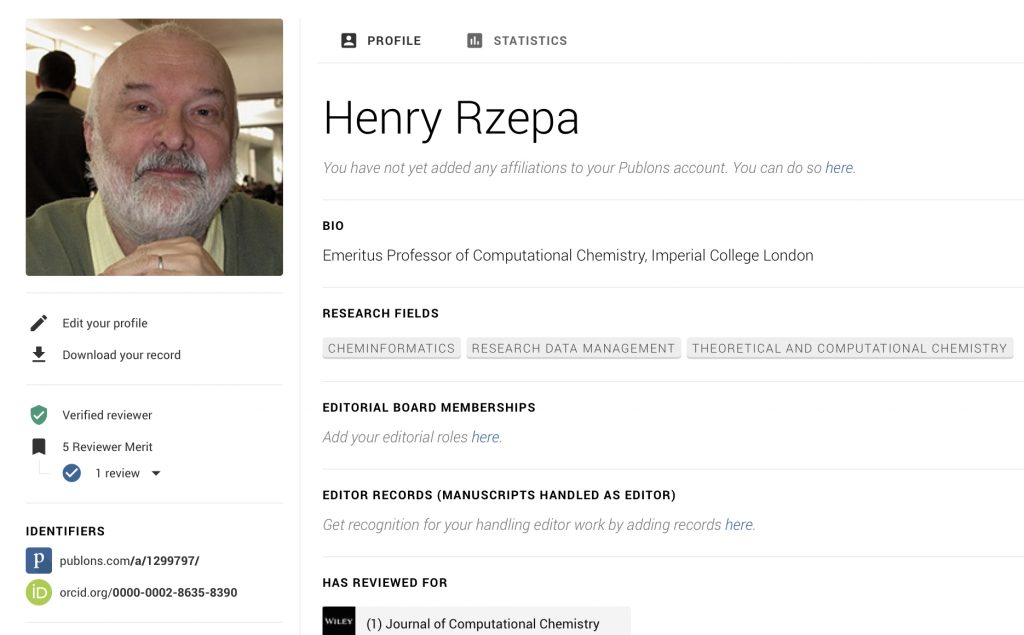Click 'here' link to add editorial roles
The width and height of the screenshot is (1024, 635).
point(485,437)
